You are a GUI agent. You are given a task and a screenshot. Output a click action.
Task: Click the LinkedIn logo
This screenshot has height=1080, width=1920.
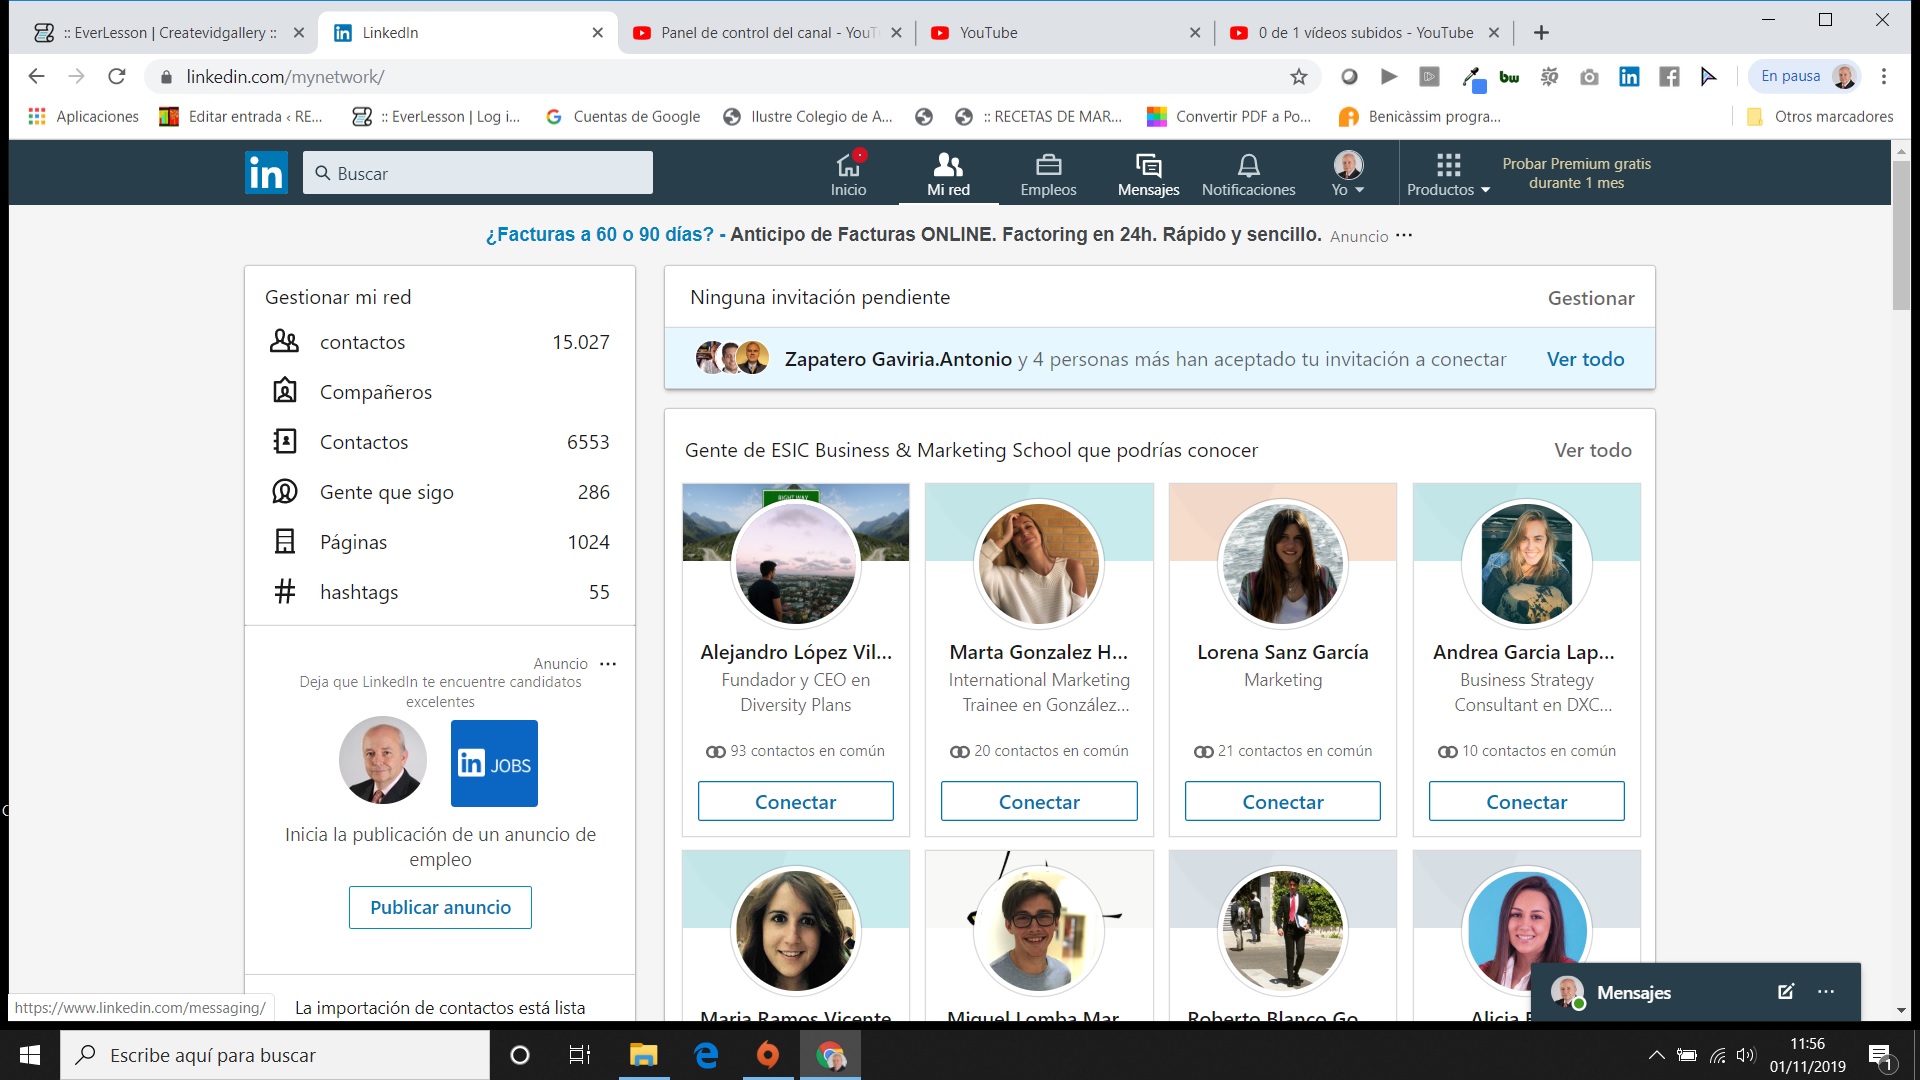[266, 173]
